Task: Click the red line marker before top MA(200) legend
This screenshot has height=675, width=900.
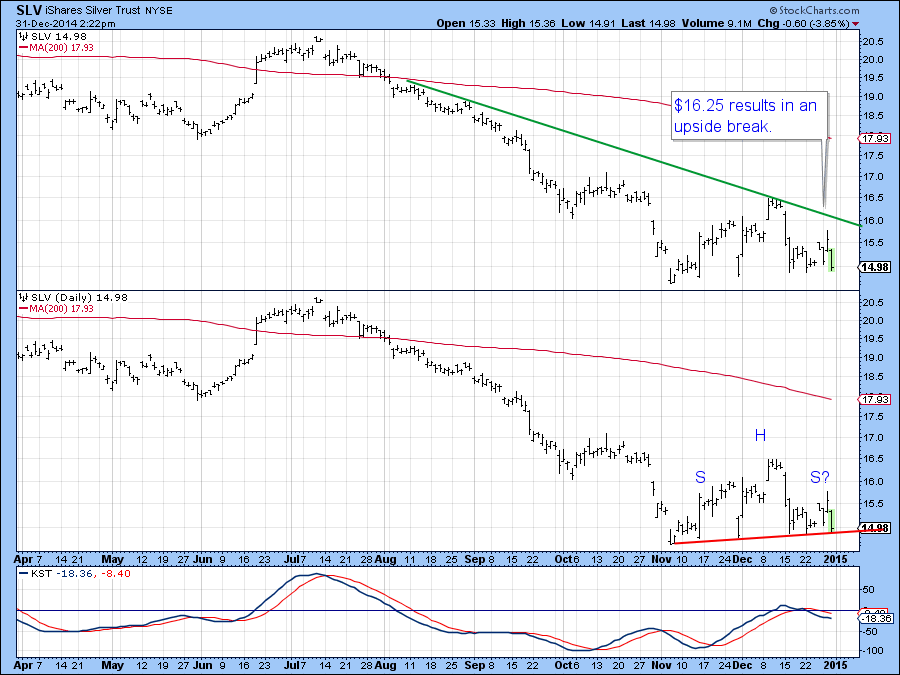Action: click(24, 48)
